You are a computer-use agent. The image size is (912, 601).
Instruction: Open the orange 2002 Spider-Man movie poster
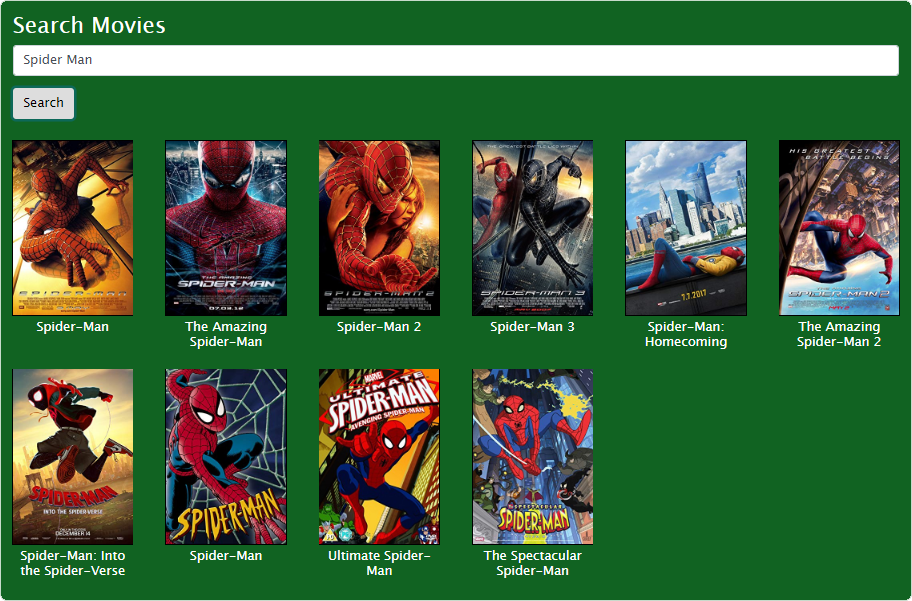pyautogui.click(x=73, y=228)
